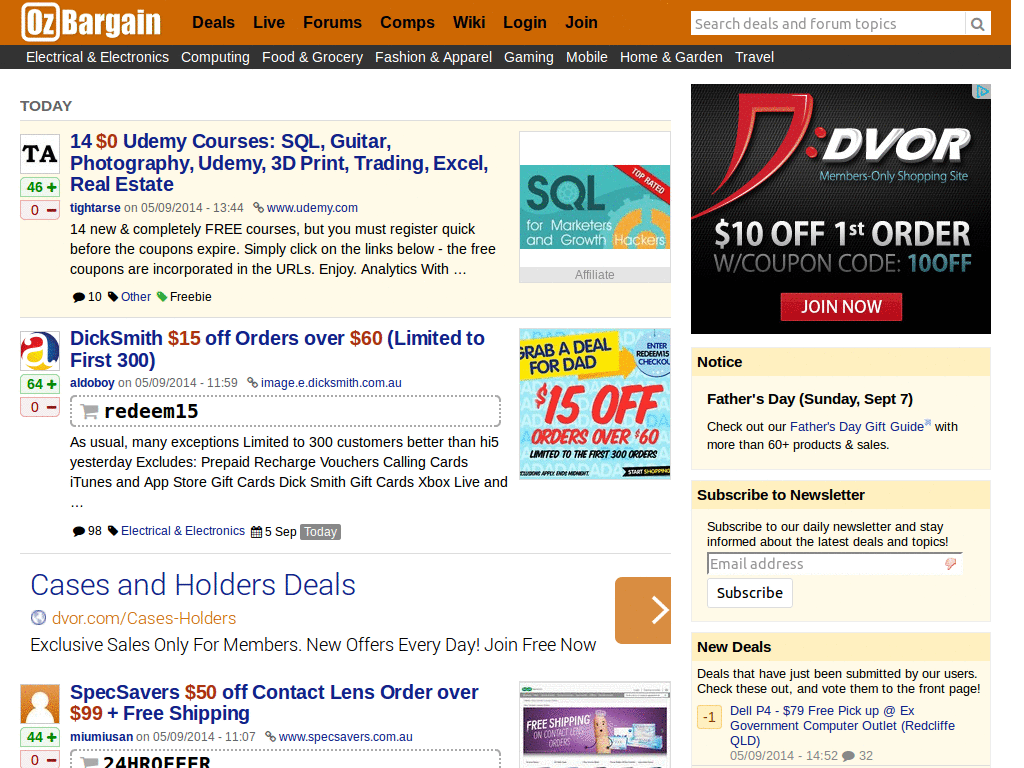This screenshot has height=768, width=1024.
Task: Select the Home & Garden category
Action: (671, 57)
